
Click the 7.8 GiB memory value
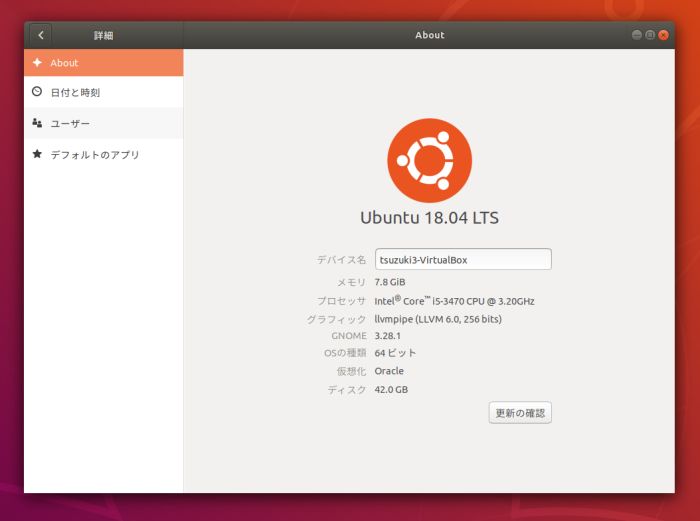pos(390,282)
